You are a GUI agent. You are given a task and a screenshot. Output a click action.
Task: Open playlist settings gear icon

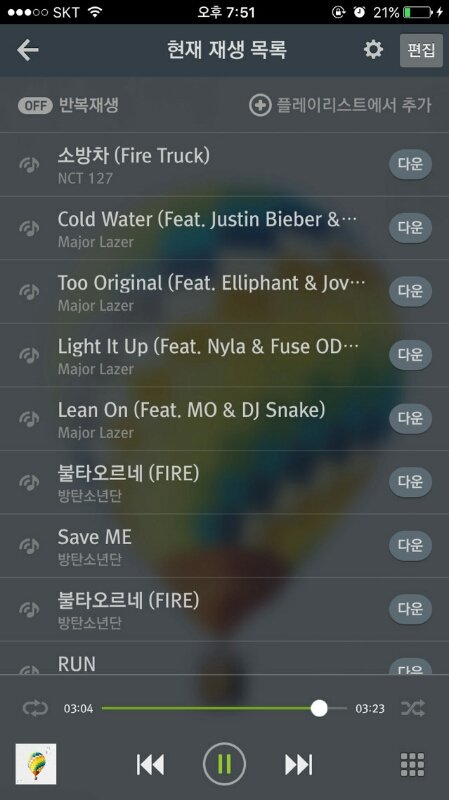(x=373, y=49)
